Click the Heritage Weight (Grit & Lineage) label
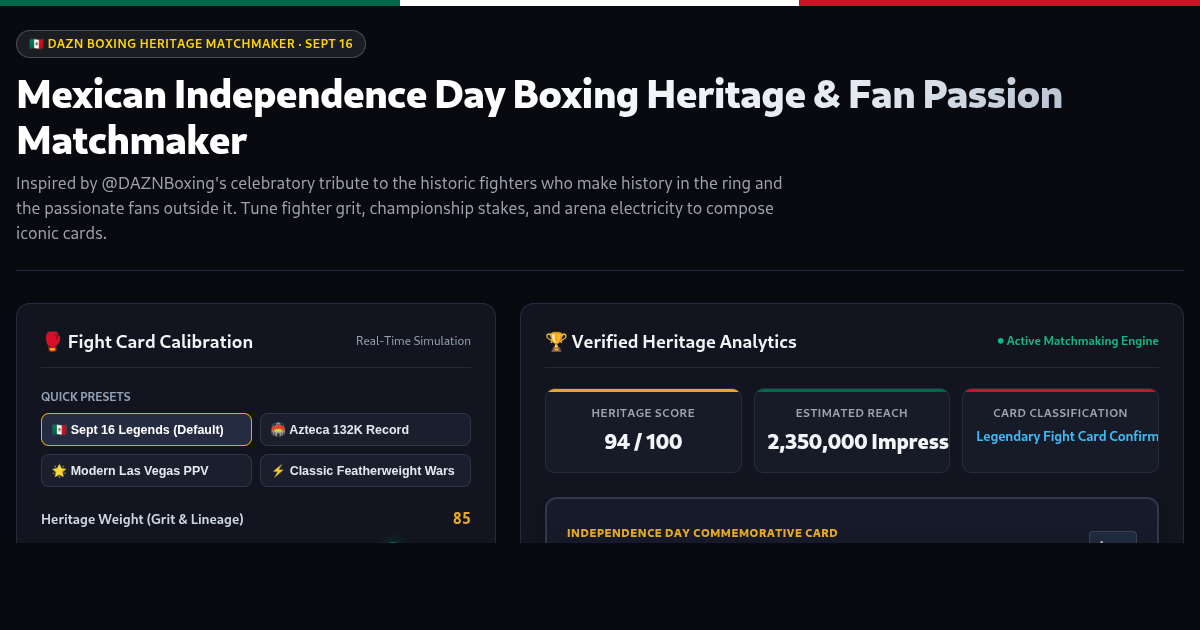 [142, 519]
